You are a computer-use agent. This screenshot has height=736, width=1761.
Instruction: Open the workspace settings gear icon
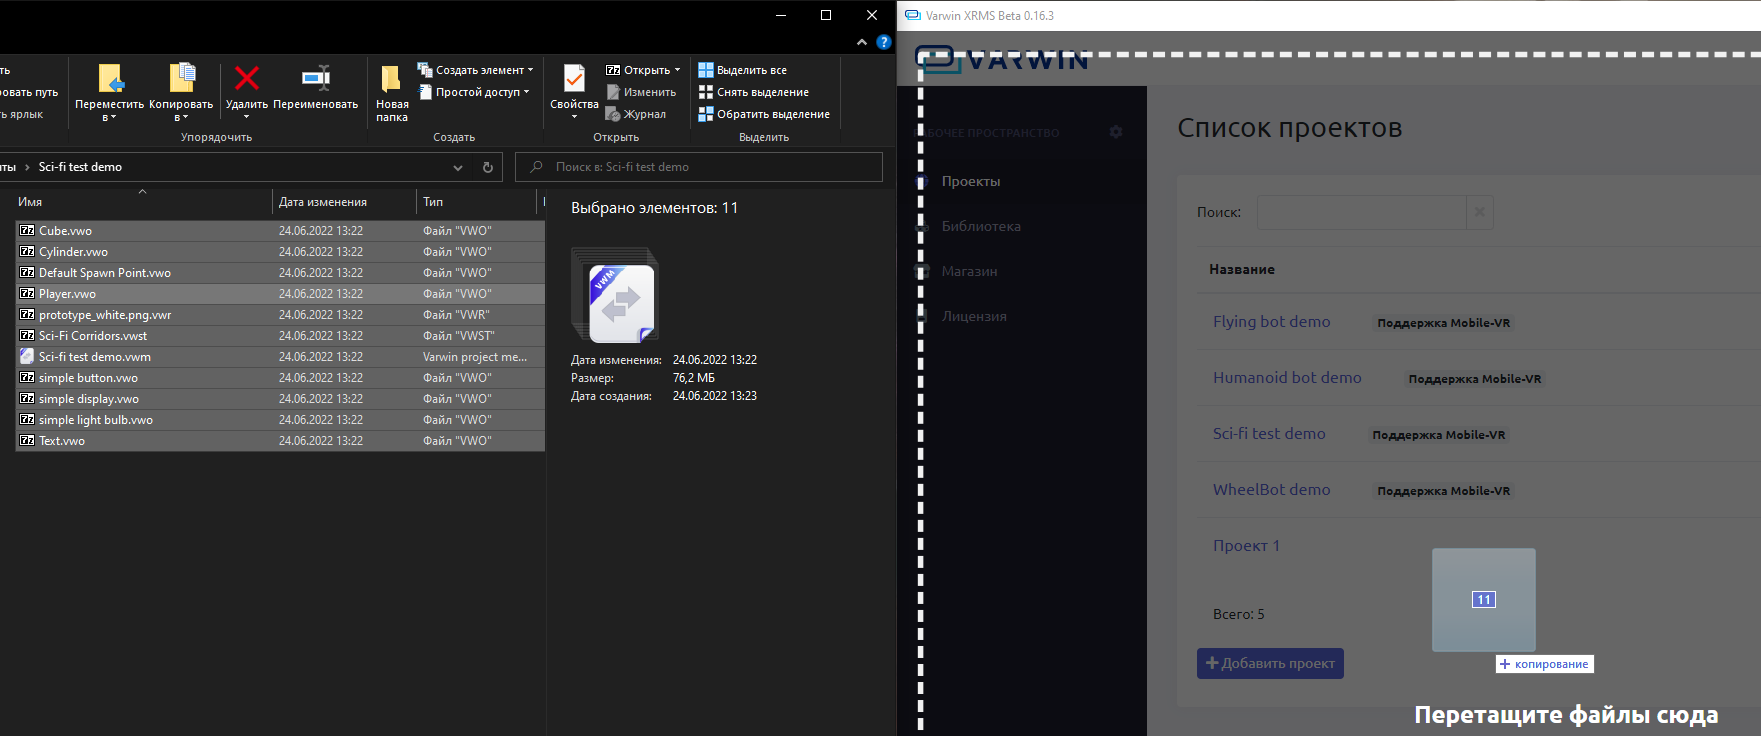tap(1116, 132)
